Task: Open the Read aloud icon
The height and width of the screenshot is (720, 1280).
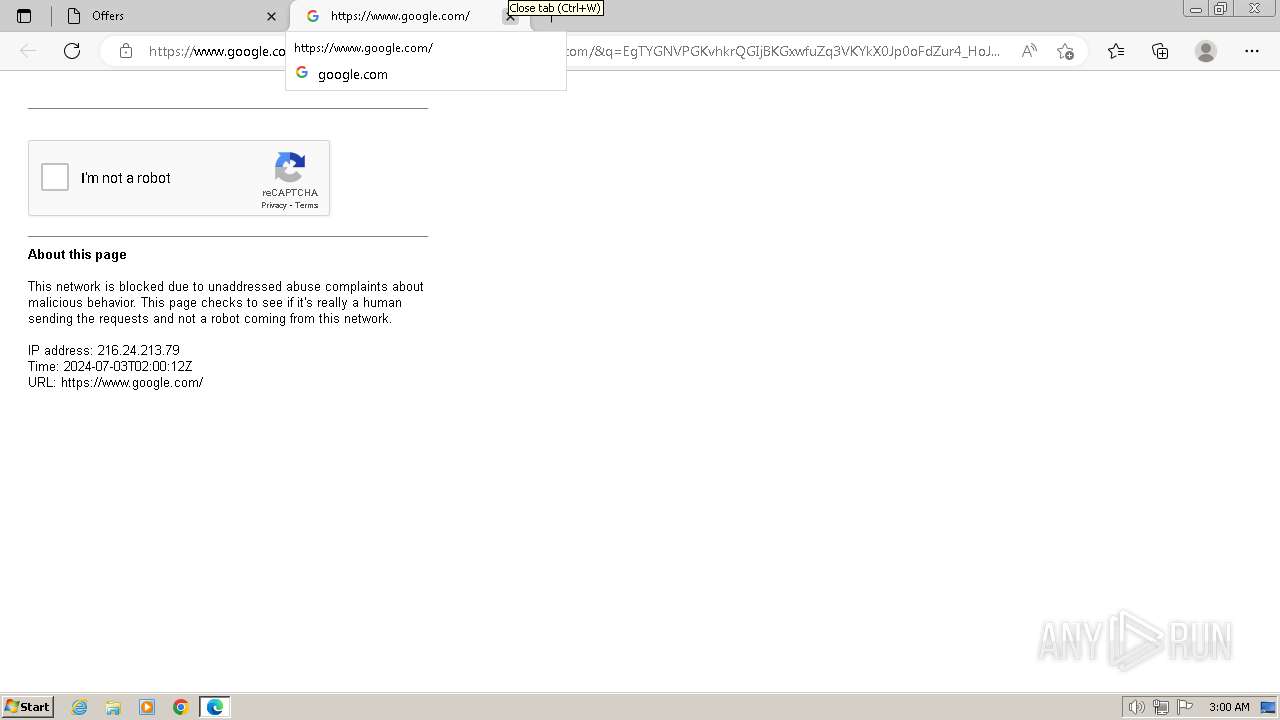Action: [1029, 51]
